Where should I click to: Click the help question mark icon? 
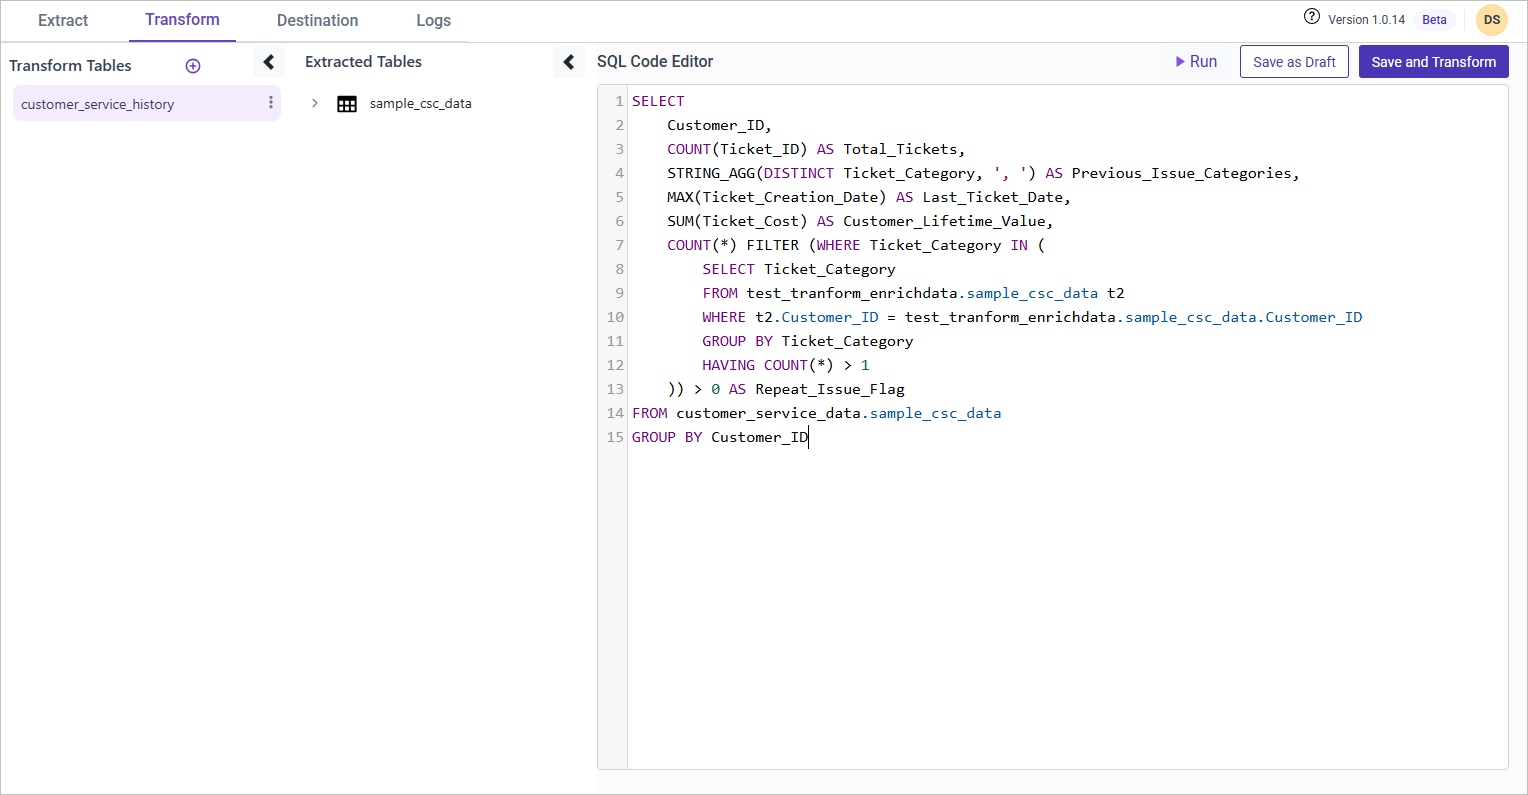click(1312, 17)
